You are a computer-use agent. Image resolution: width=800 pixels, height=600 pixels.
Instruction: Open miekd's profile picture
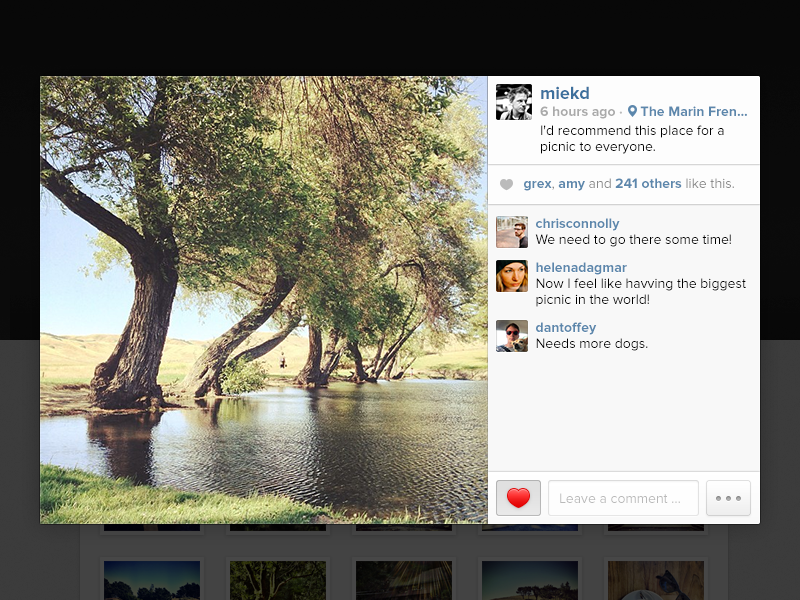pos(514,102)
